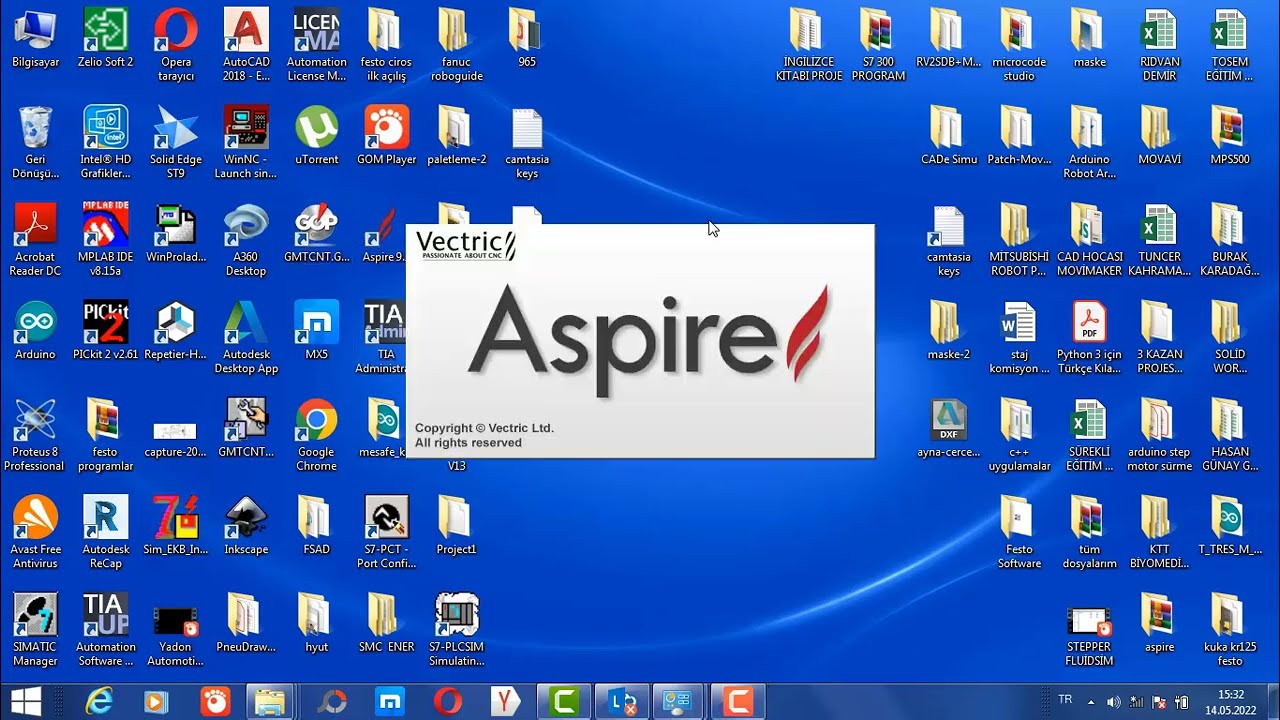
Task: Select the PICkit 2 v2.61 shortcut
Action: coord(106,332)
